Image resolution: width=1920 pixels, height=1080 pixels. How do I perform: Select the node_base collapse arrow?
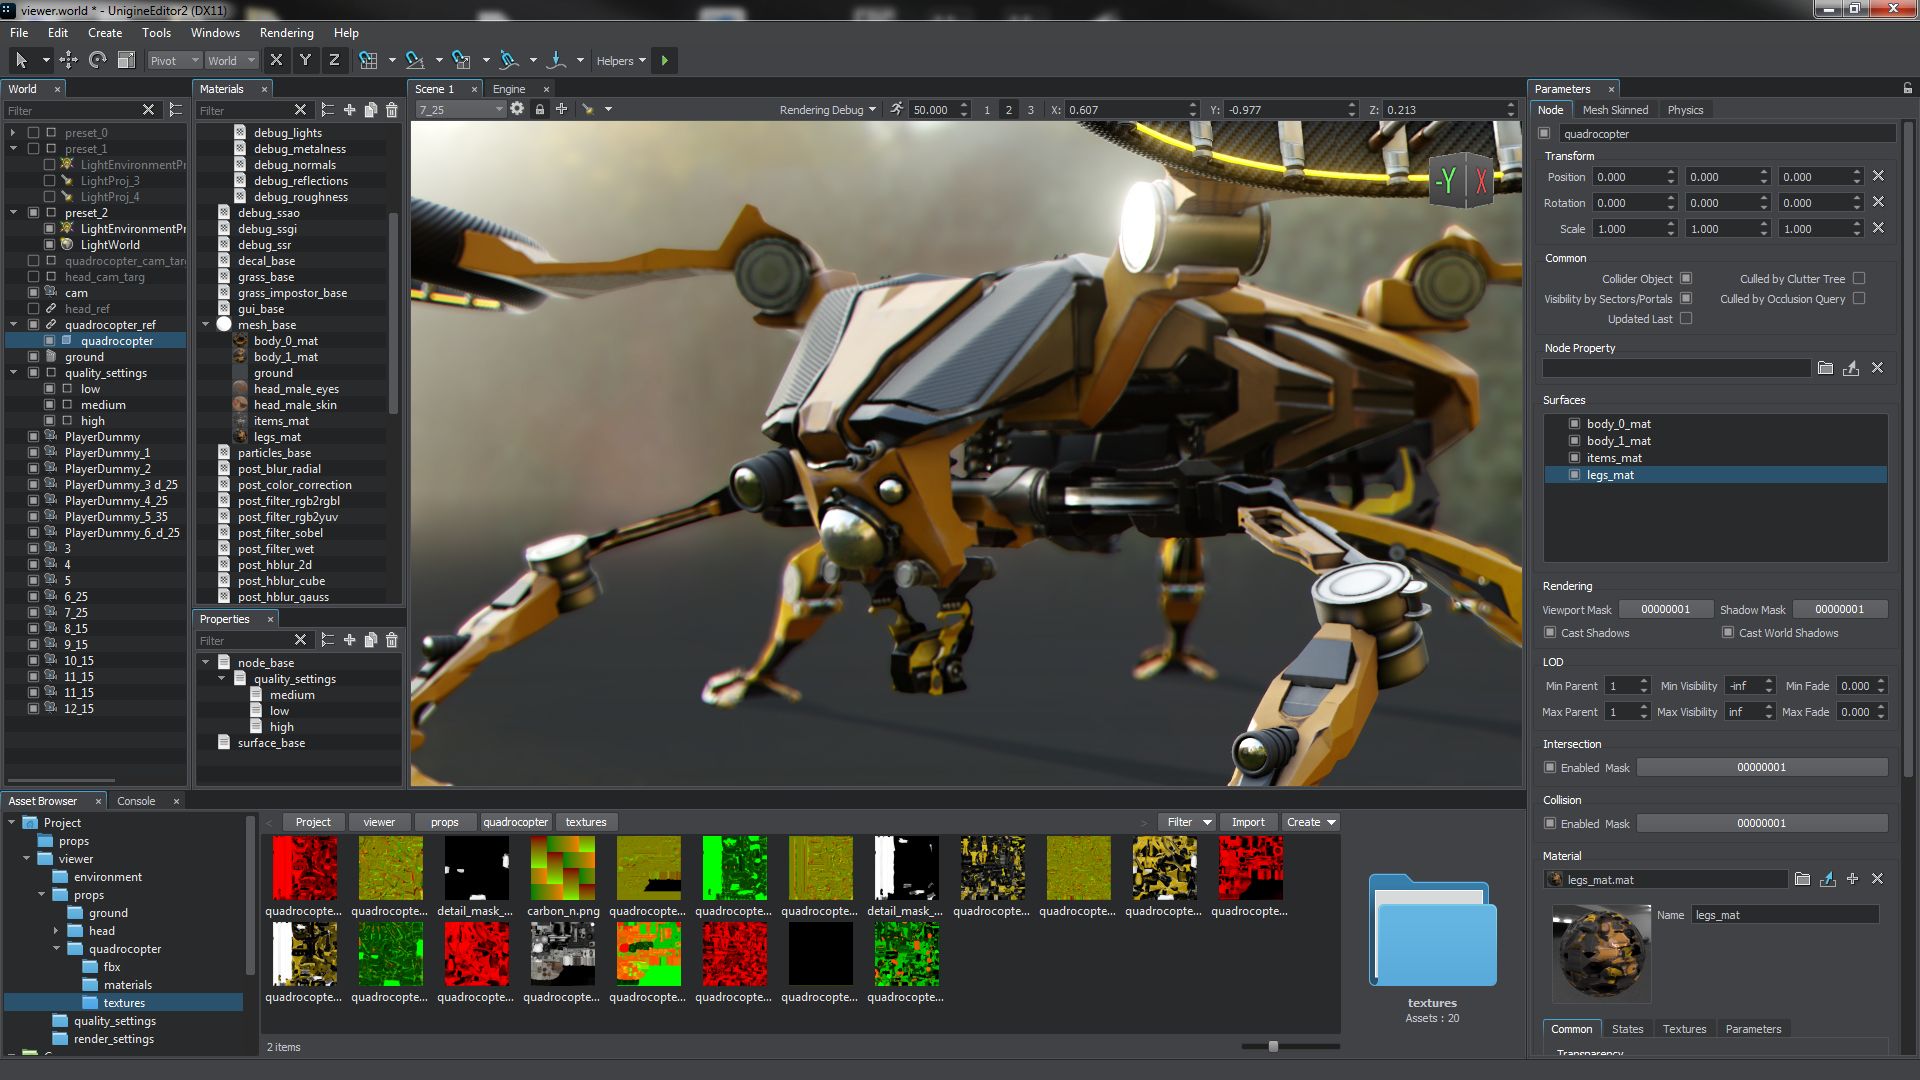coord(206,662)
